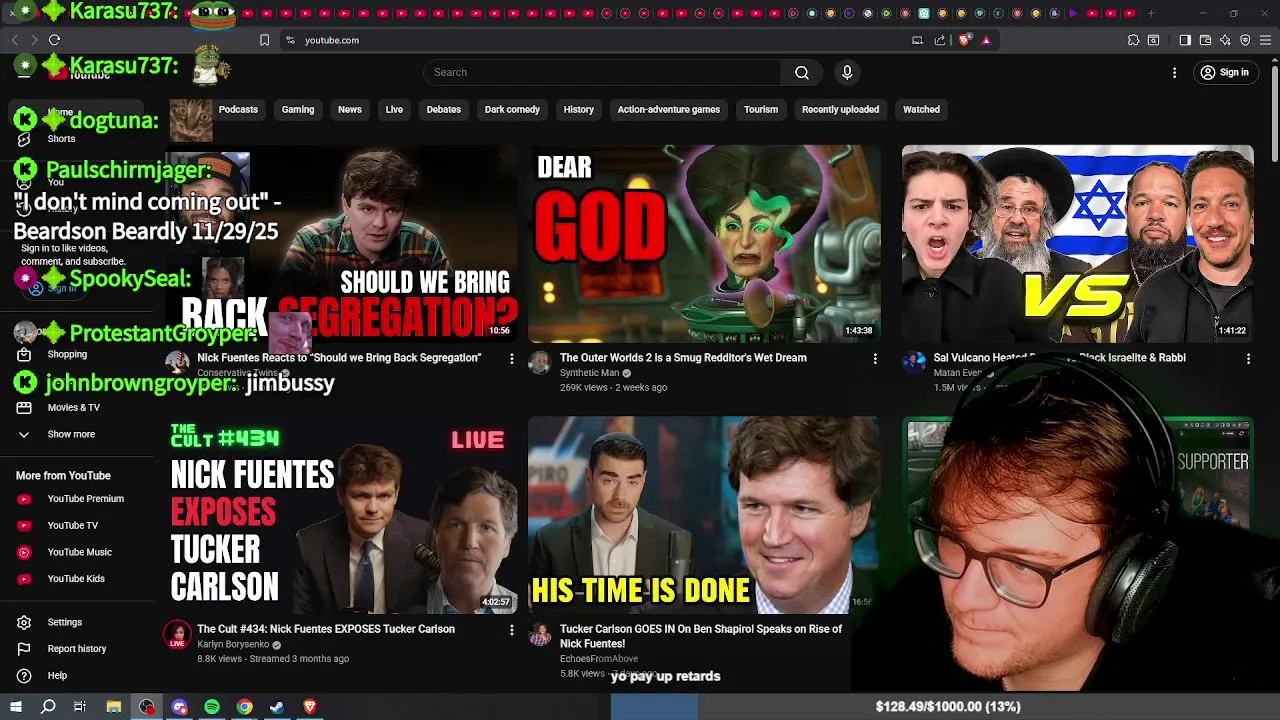
Task: Open File Explorer from the taskbar
Action: pos(114,707)
